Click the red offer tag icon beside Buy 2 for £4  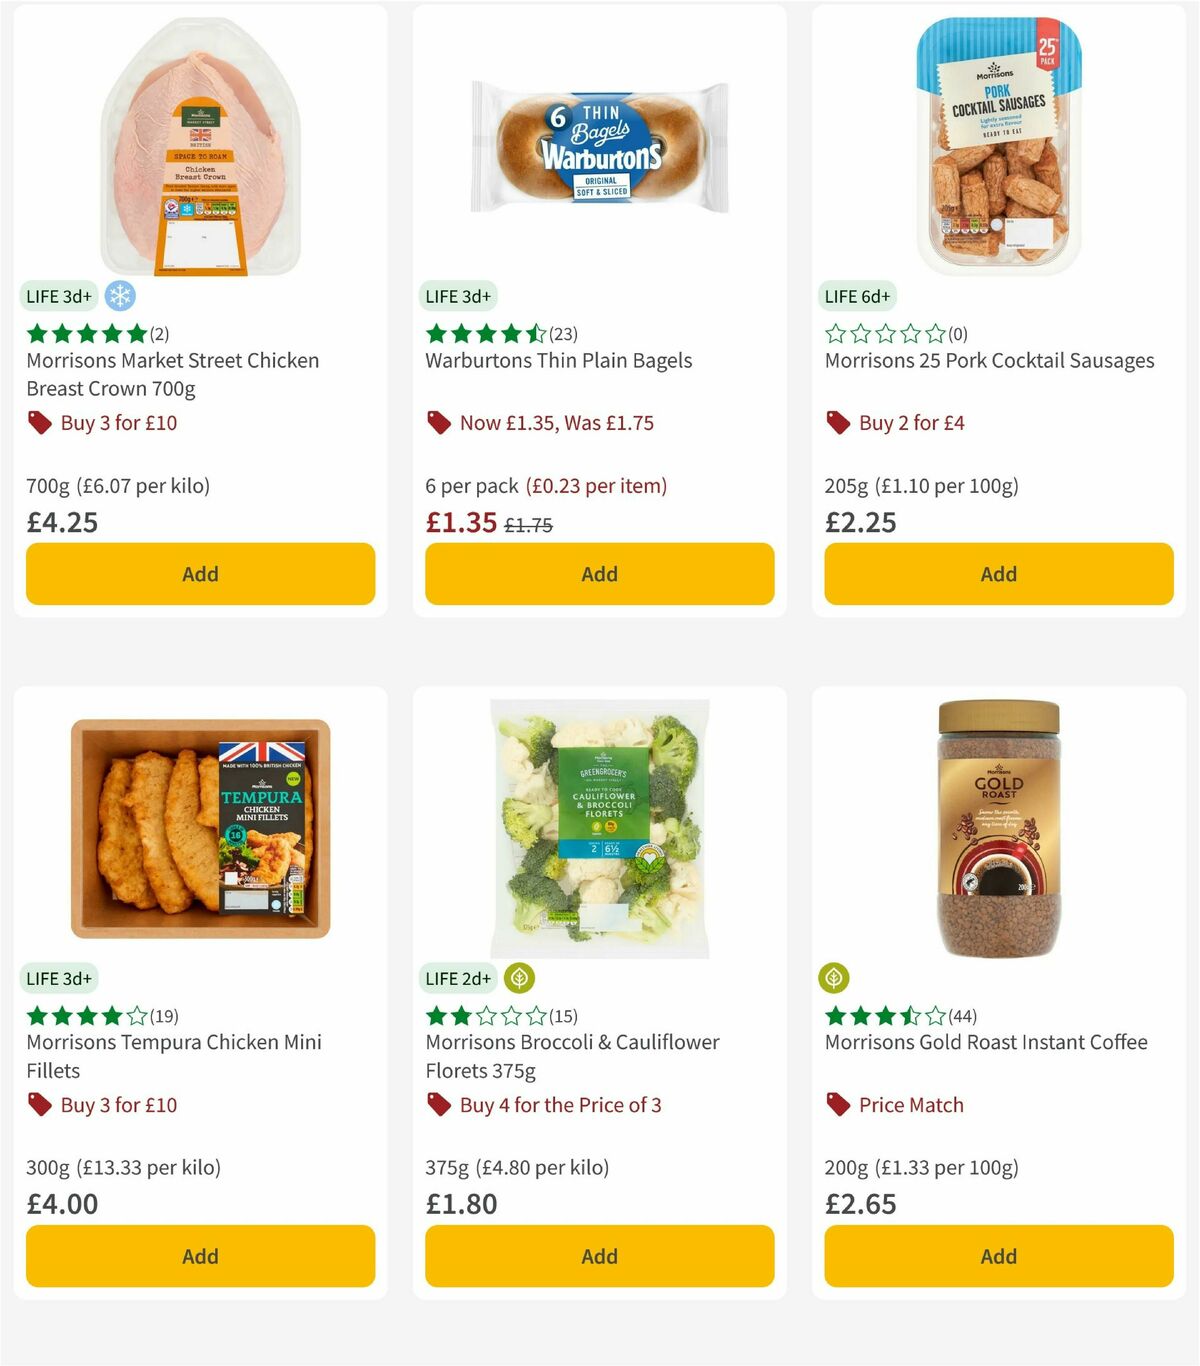[x=836, y=422]
